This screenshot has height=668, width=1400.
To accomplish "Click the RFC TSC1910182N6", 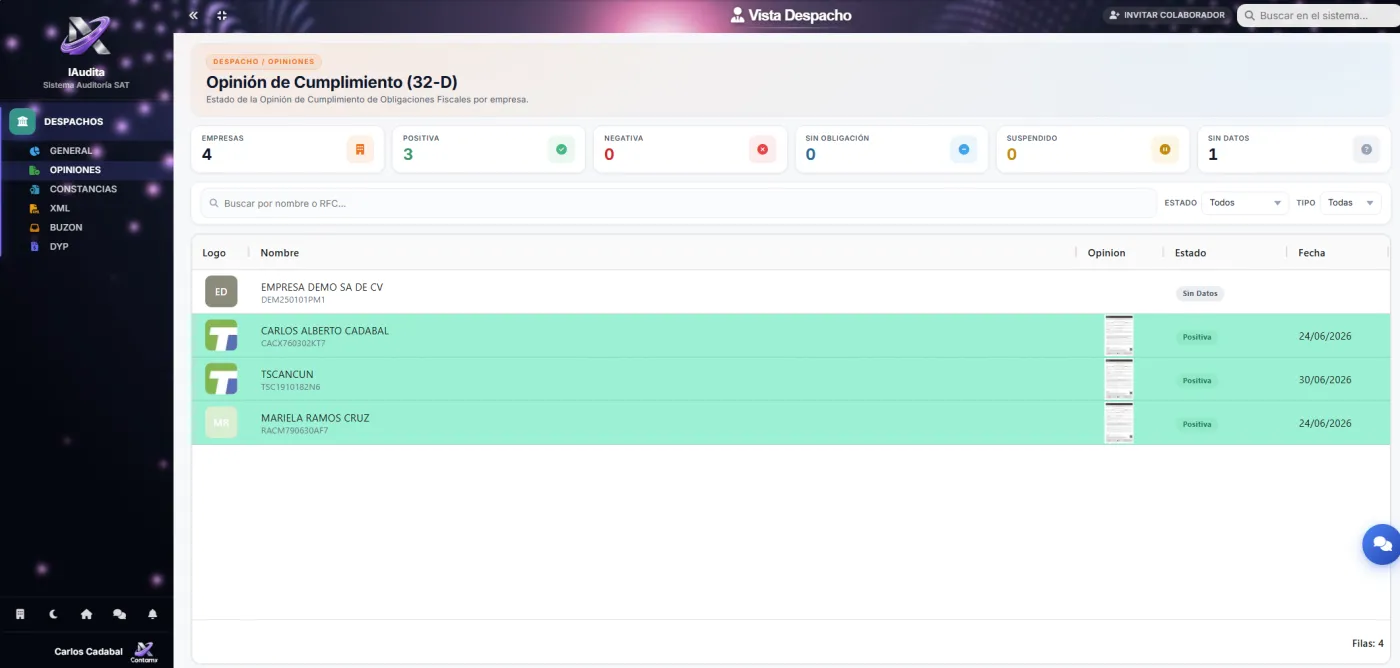I will tap(291, 387).
